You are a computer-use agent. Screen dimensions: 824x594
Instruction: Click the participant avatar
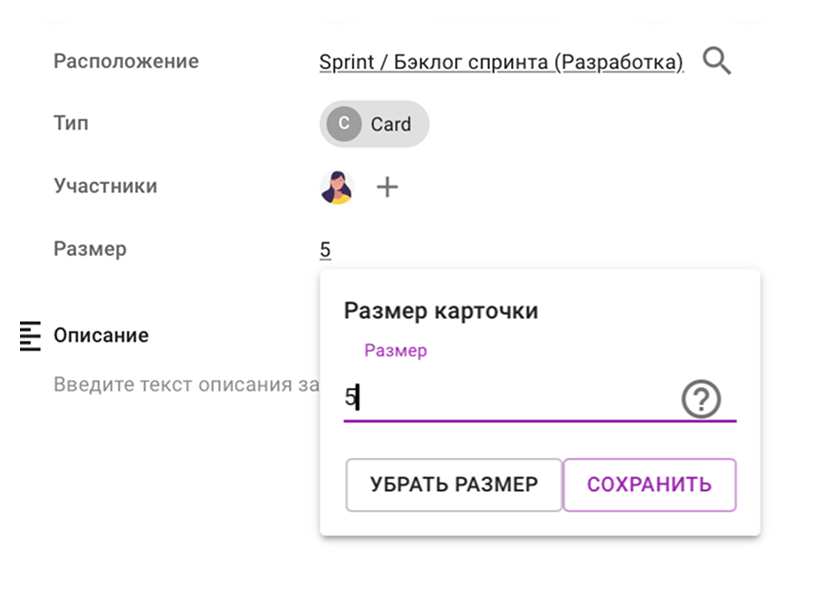pos(337,187)
